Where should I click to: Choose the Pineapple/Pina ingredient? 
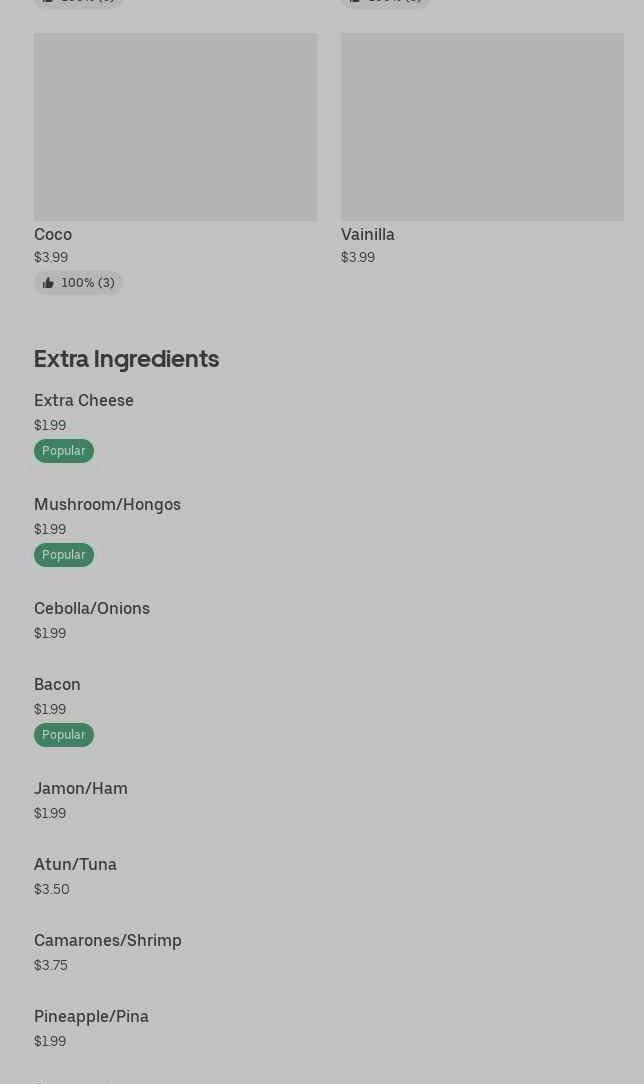coord(91,1016)
